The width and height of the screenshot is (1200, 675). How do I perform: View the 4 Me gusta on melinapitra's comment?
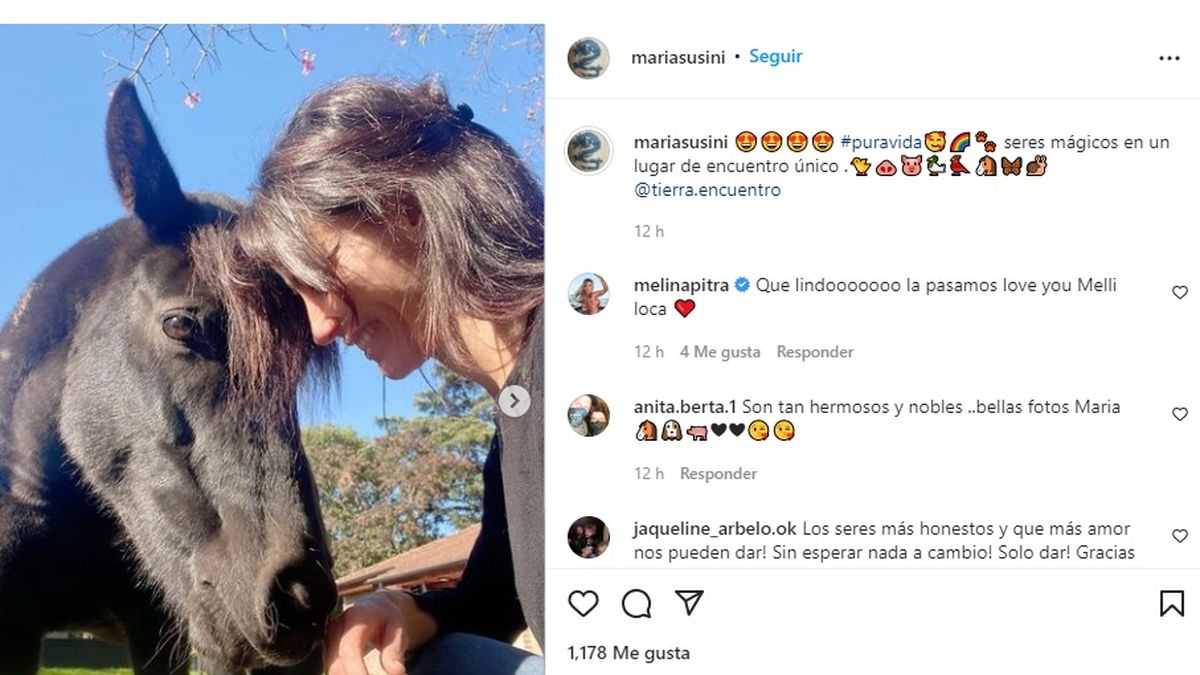(x=720, y=352)
